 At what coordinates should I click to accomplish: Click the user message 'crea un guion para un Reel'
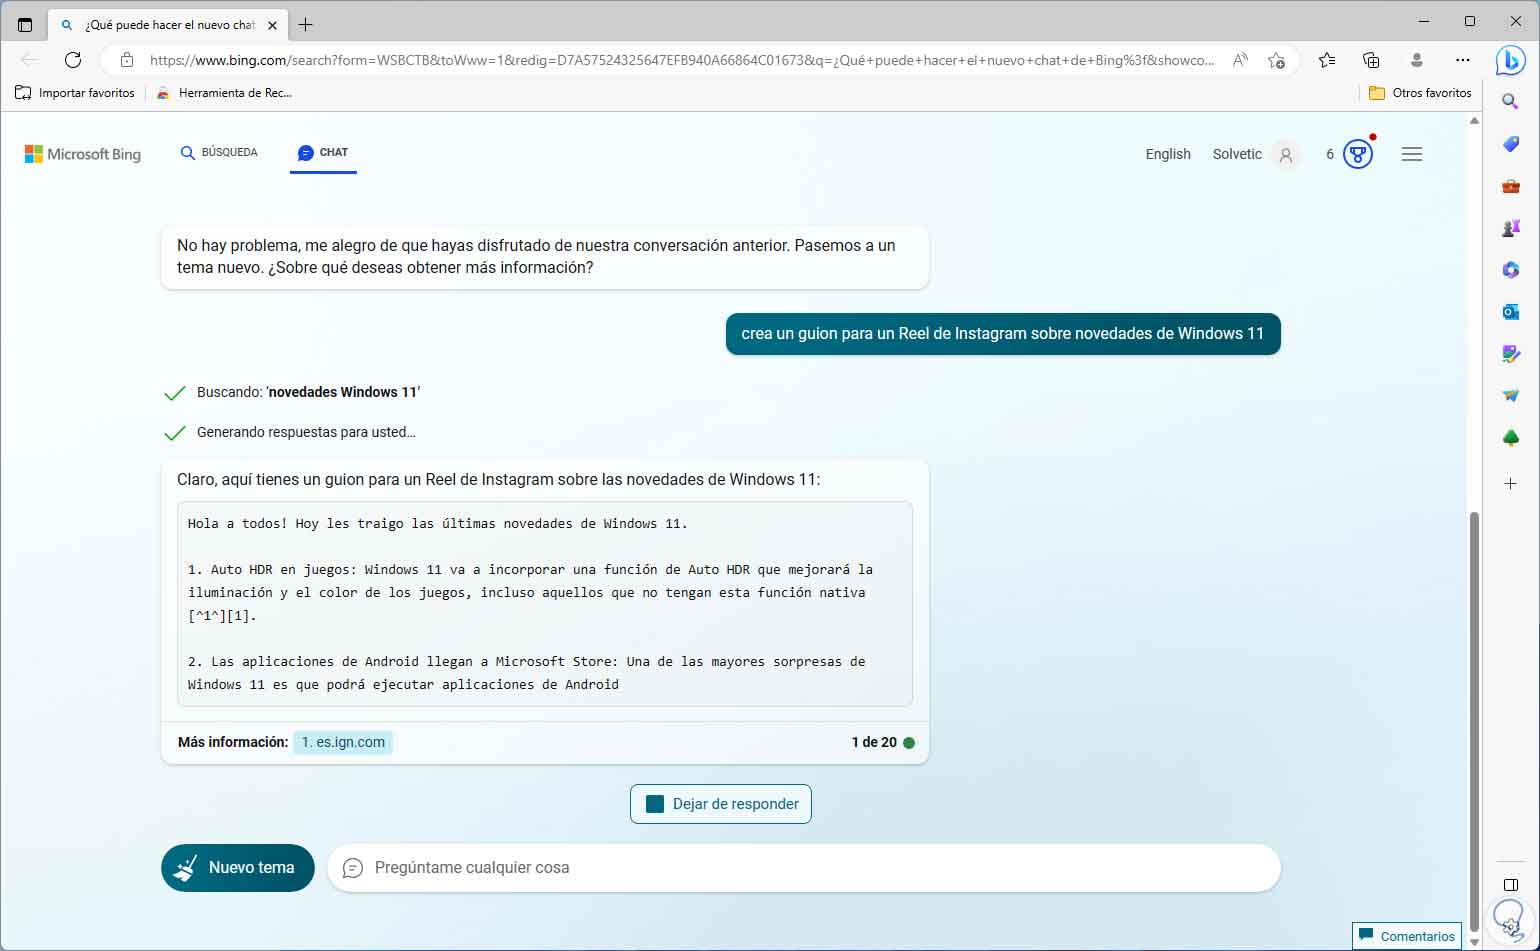pyautogui.click(x=1003, y=334)
